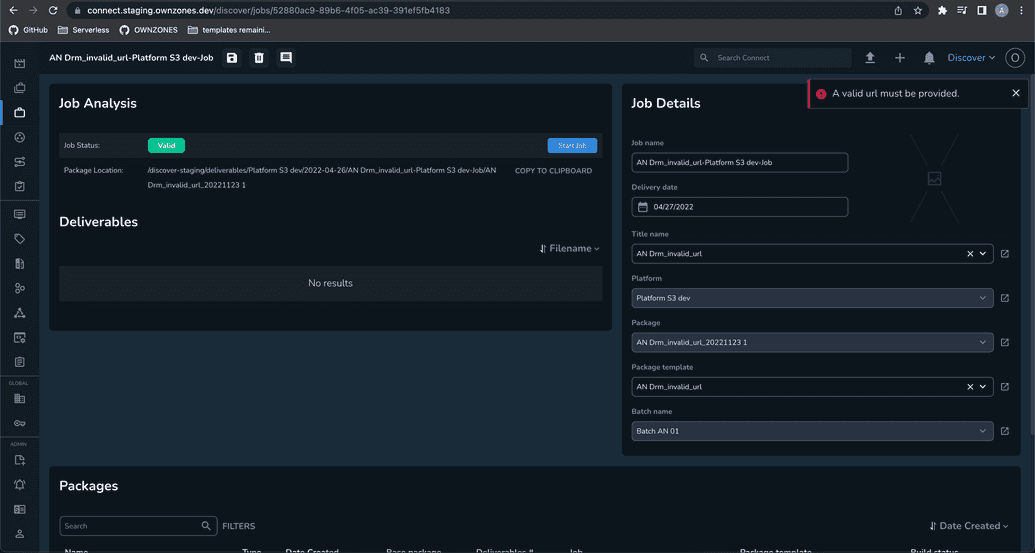The width and height of the screenshot is (1035, 553).
Task: Expand the Package template dropdown
Action: [982, 387]
